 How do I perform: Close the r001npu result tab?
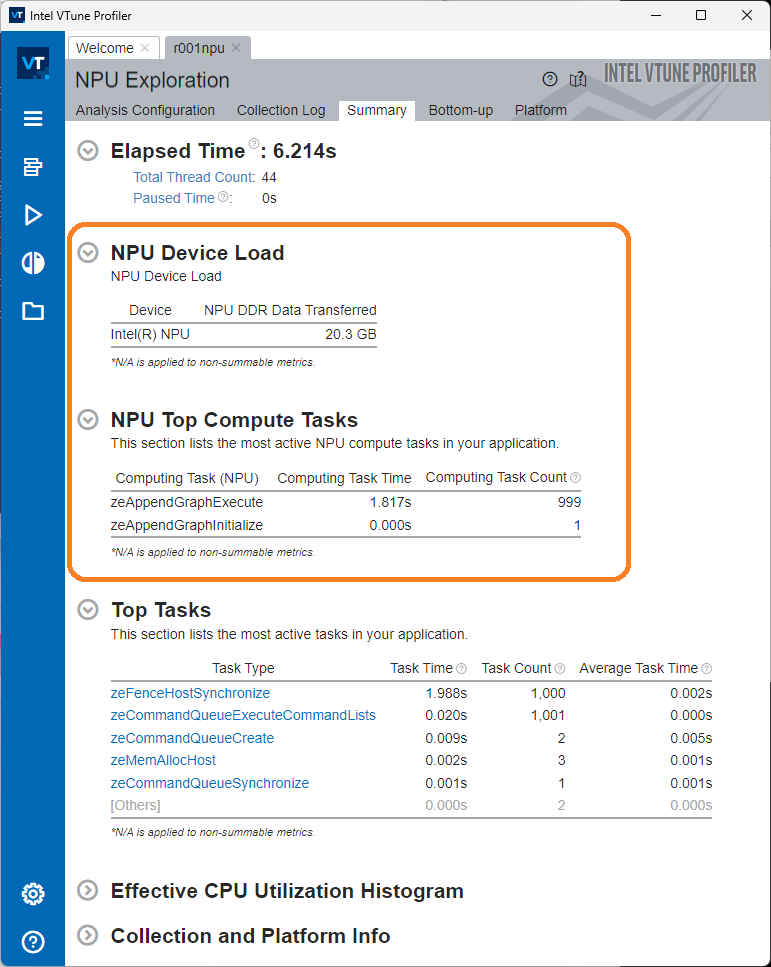(236, 48)
